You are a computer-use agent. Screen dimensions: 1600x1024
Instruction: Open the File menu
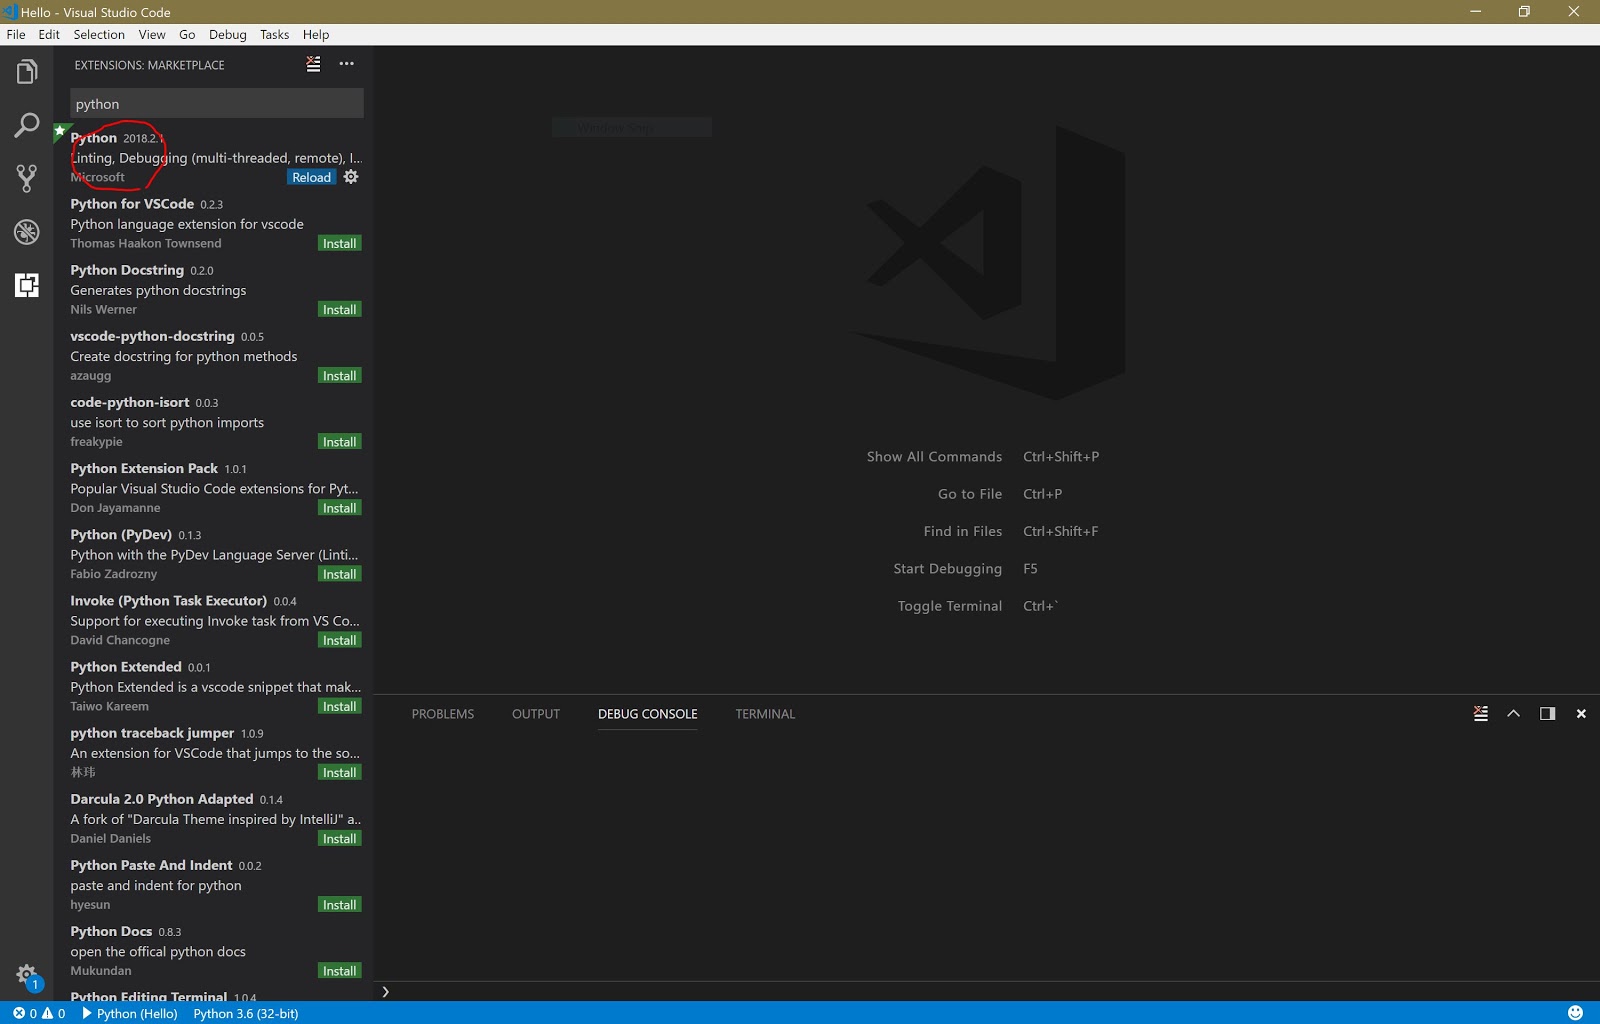click(x=16, y=34)
